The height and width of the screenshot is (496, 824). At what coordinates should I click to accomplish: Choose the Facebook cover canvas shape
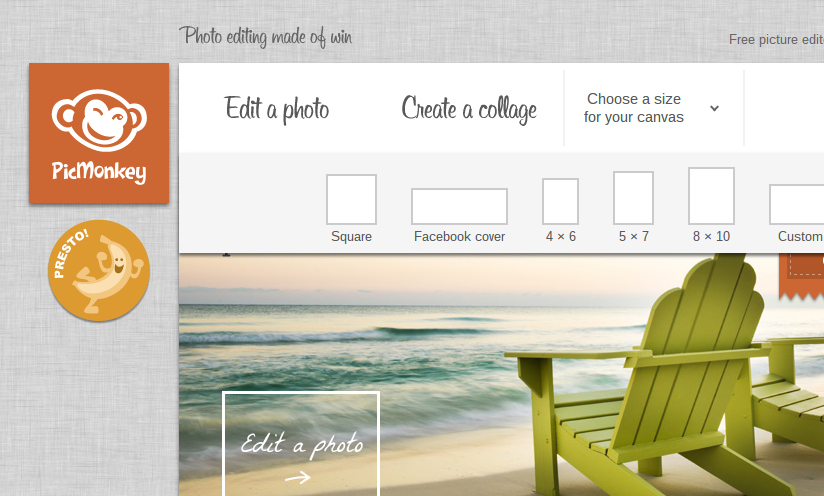pos(459,206)
